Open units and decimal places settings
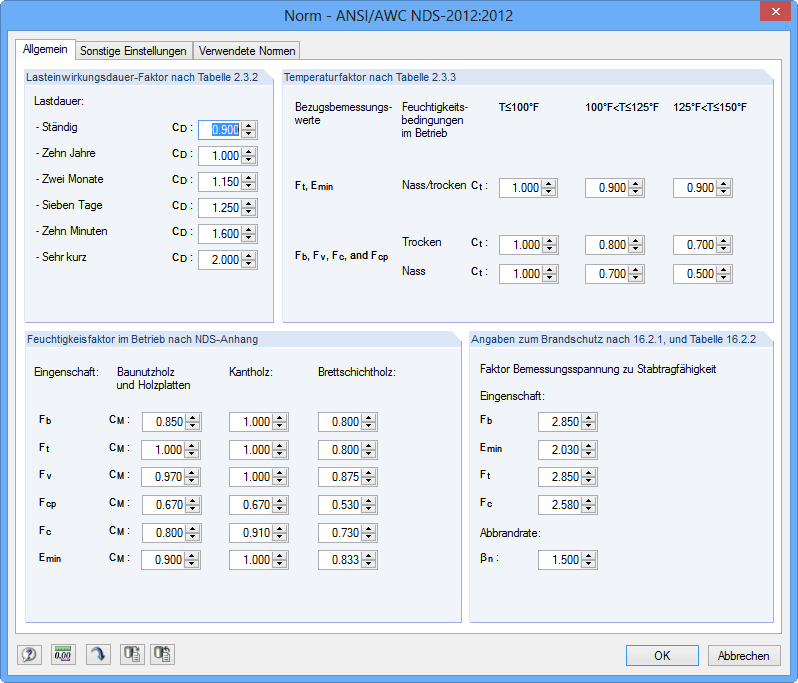Image resolution: width=798 pixels, height=683 pixels. click(63, 654)
